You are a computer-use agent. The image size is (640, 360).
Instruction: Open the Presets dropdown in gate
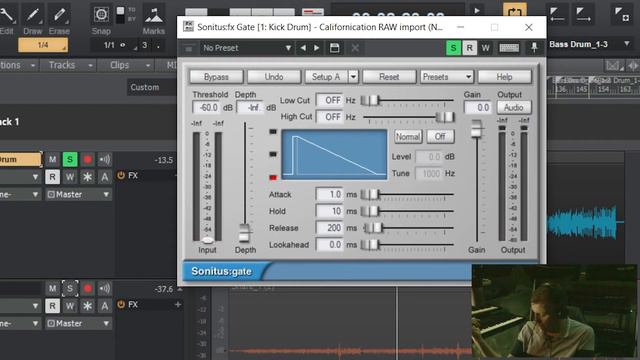click(x=447, y=77)
